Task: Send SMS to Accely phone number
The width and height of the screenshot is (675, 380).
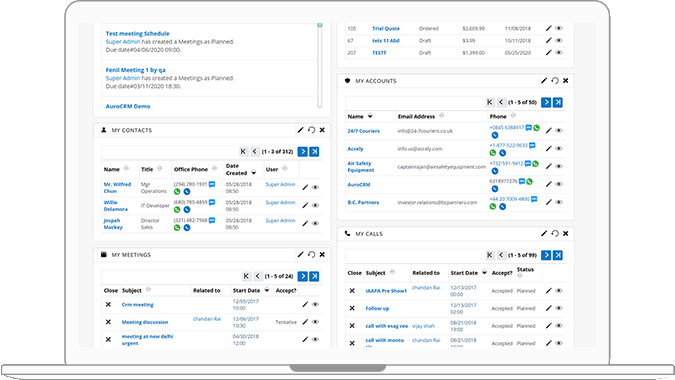Action: pyautogui.click(x=532, y=145)
